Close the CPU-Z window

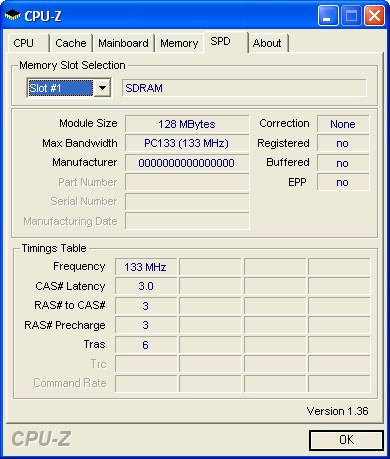(375, 15)
